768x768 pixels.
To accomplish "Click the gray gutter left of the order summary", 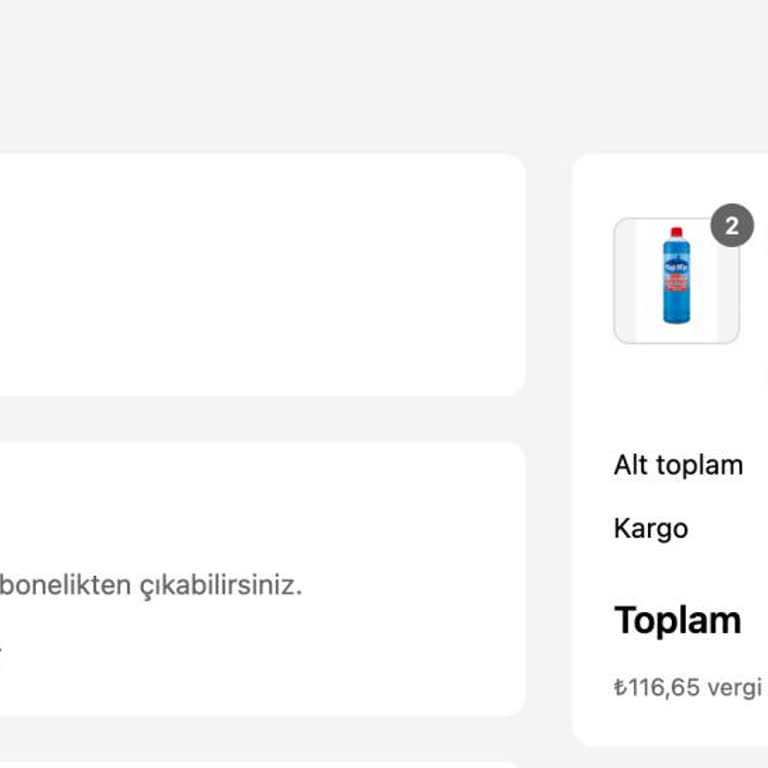I will 549,450.
